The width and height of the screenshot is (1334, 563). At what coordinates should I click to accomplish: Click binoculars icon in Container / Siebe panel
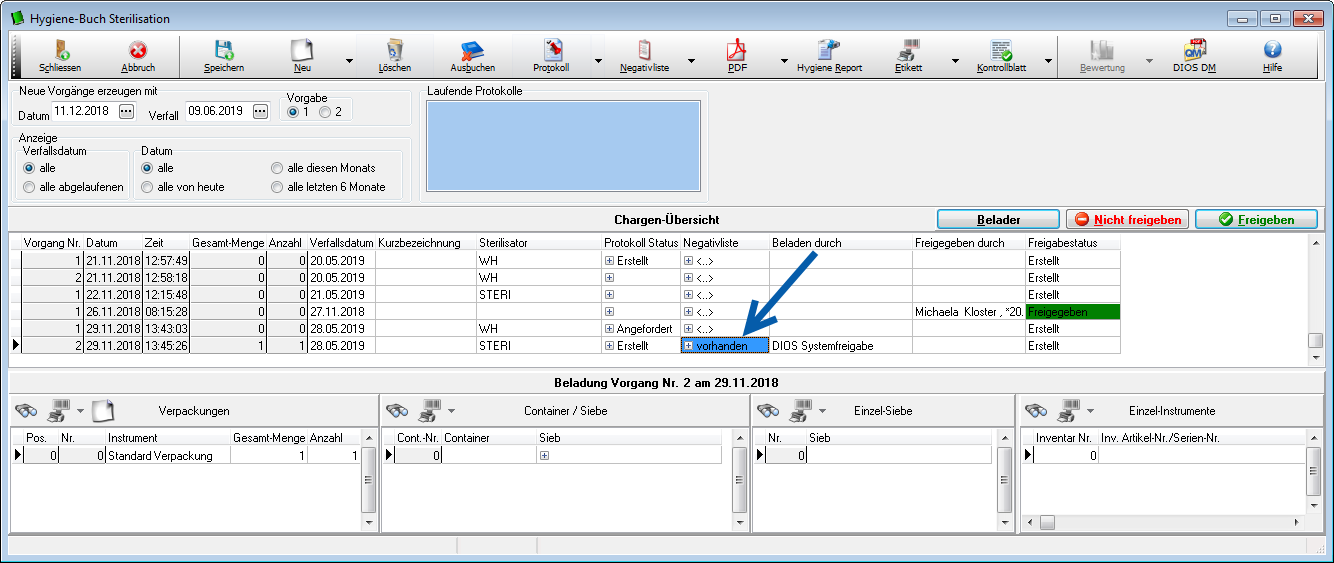pos(397,410)
